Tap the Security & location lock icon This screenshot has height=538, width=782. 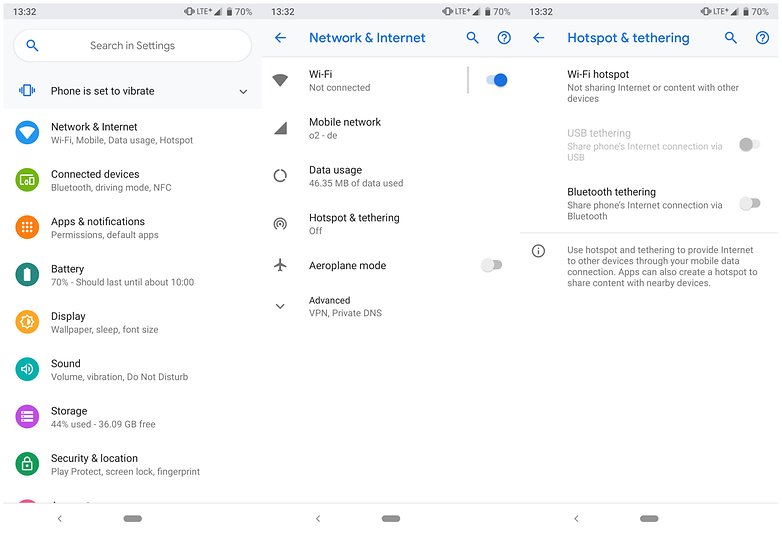click(x=27, y=464)
